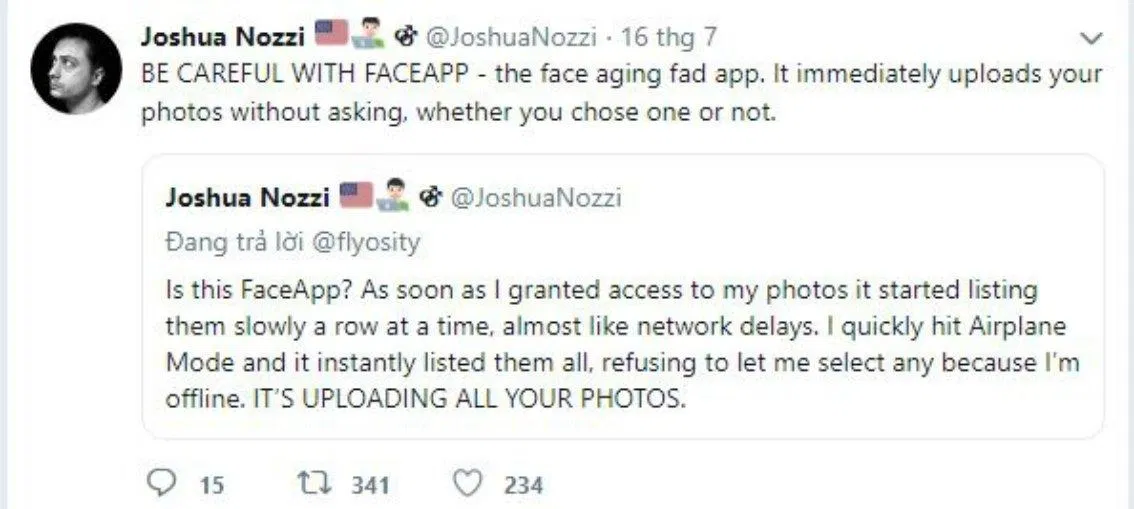Viewport: 1134px width, 509px height.
Task: Click the 234 likes count
Action: [x=523, y=486]
